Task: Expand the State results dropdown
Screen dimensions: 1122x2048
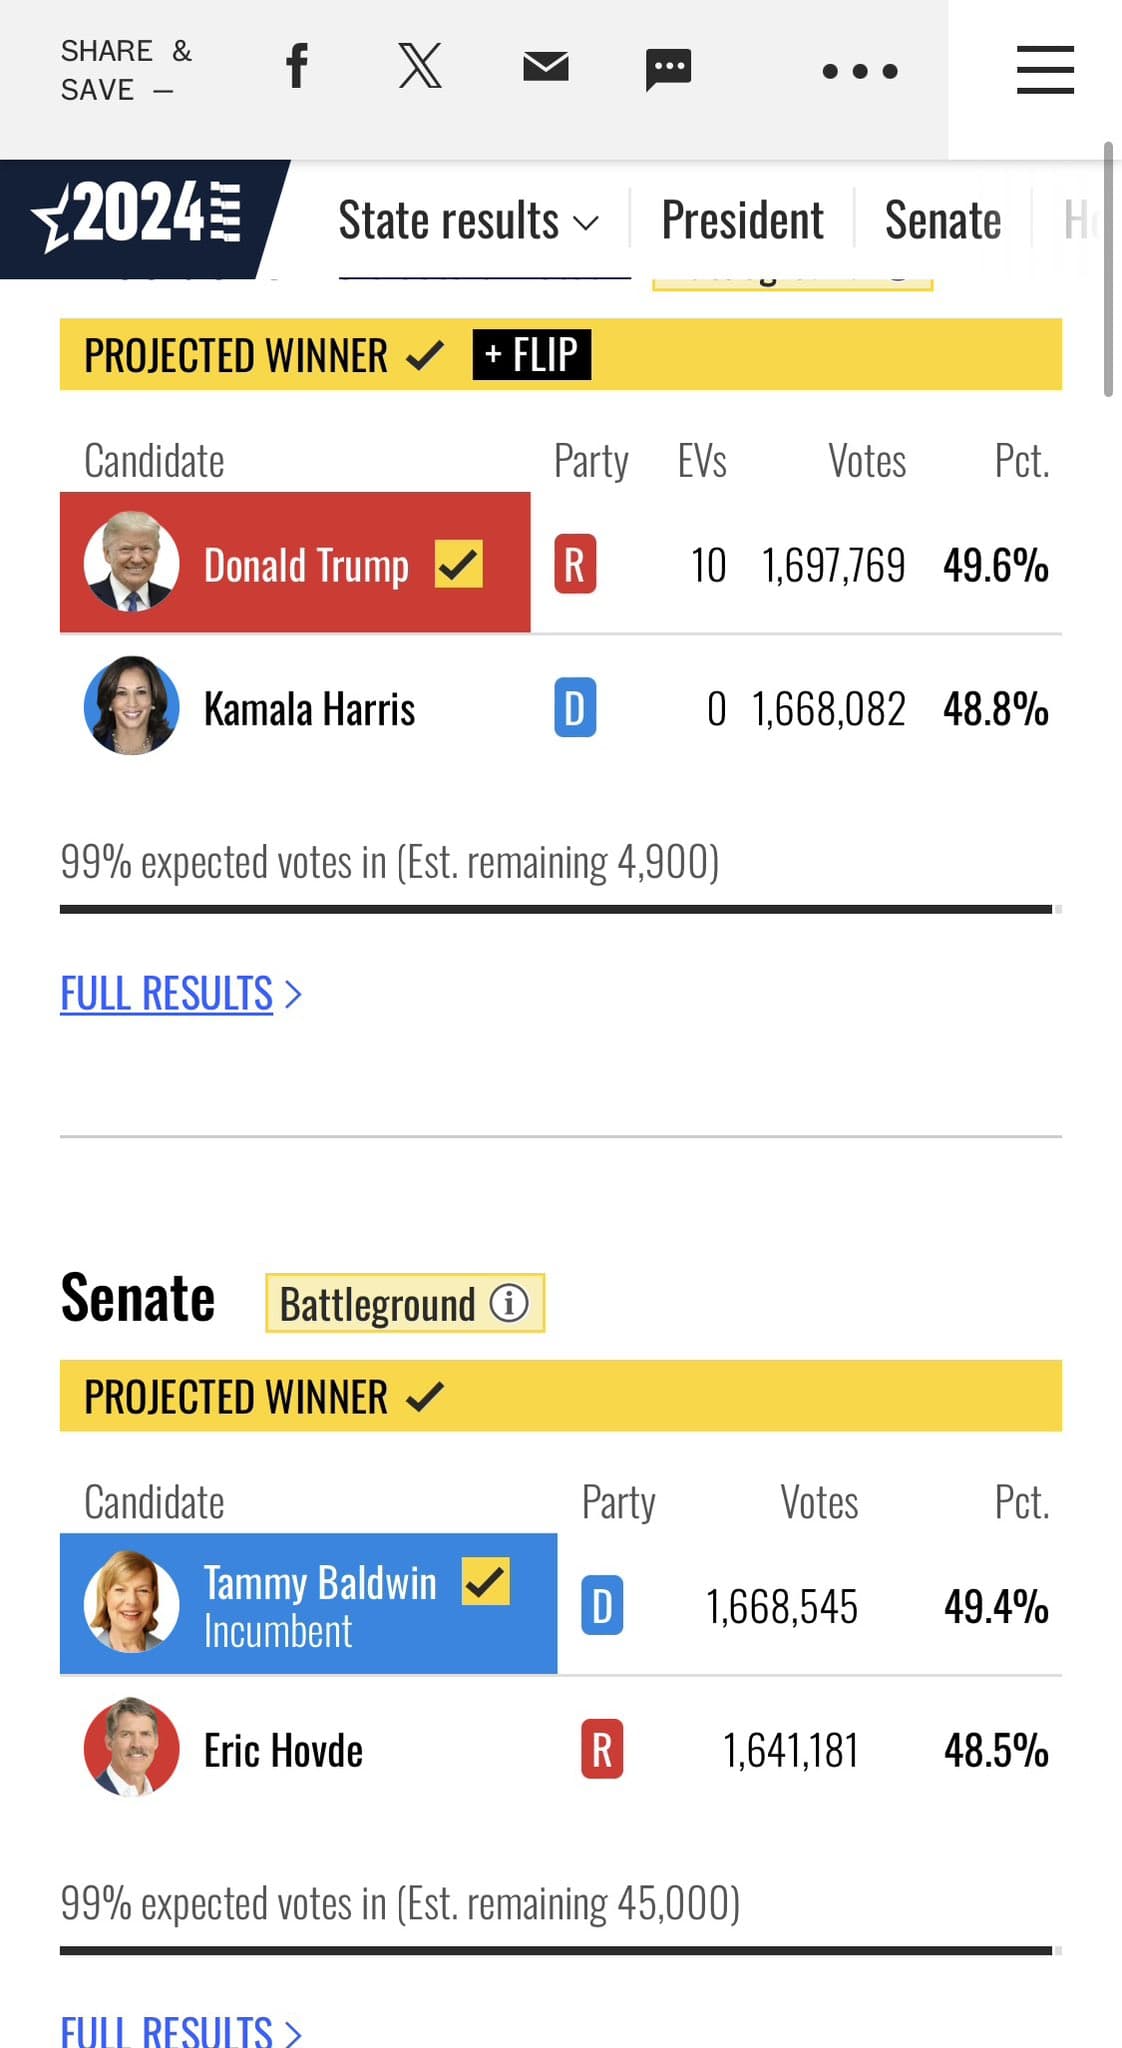Action: coord(468,221)
